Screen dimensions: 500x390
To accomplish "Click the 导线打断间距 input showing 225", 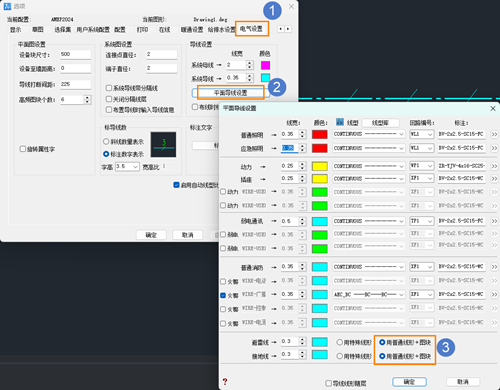I will click(x=76, y=84).
